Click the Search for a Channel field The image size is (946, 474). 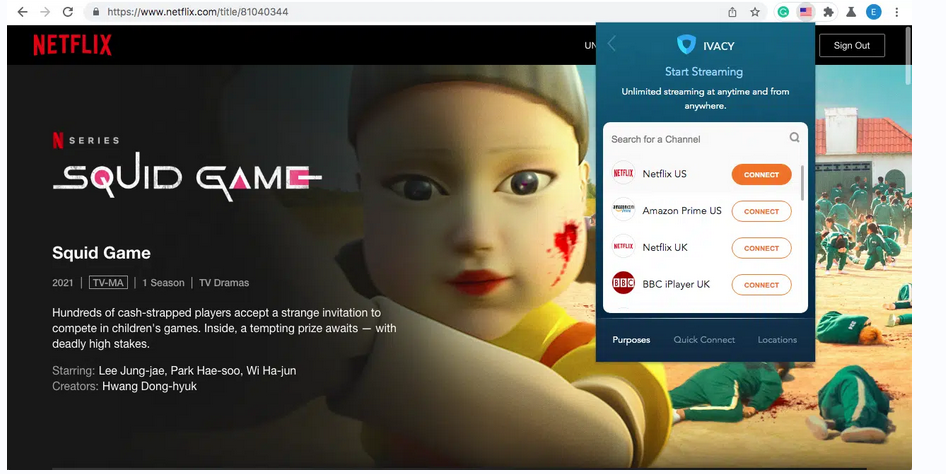[705, 139]
